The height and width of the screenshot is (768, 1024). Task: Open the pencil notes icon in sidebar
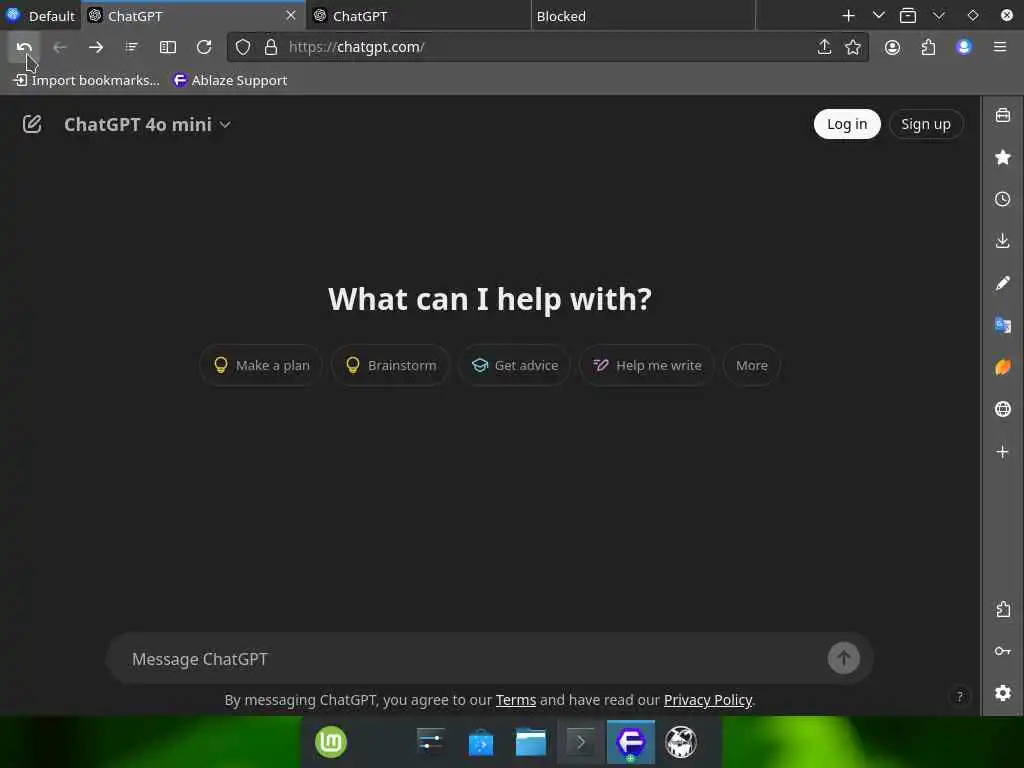[1002, 283]
